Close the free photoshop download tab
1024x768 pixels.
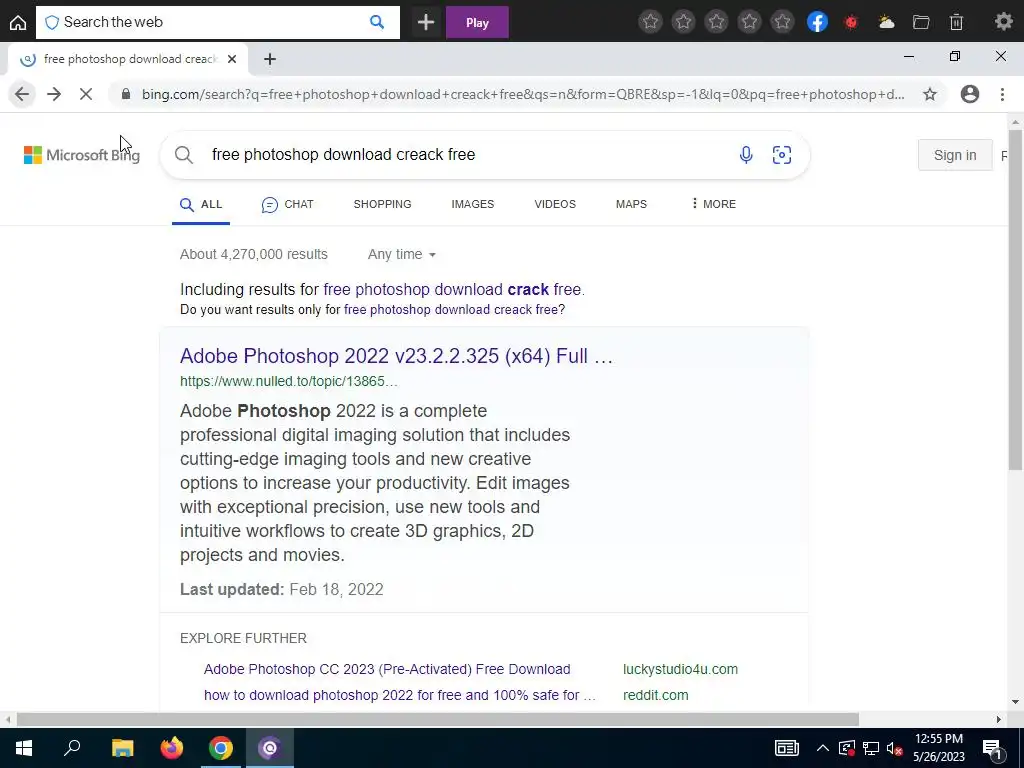pos(232,59)
